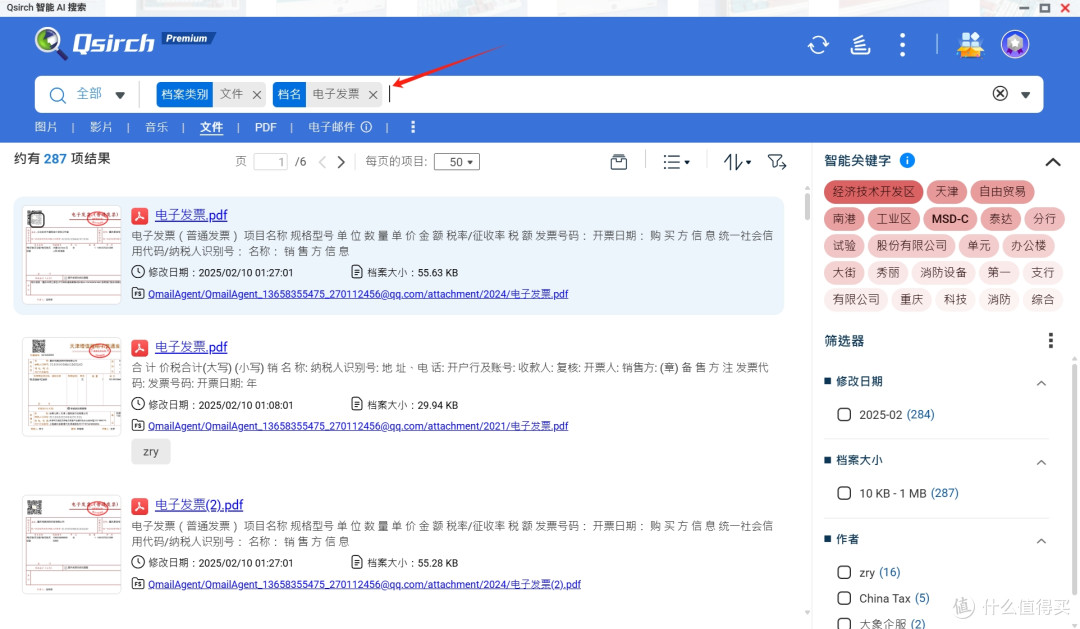Click thumbnail of first 电子发票.pdf result

point(72,254)
